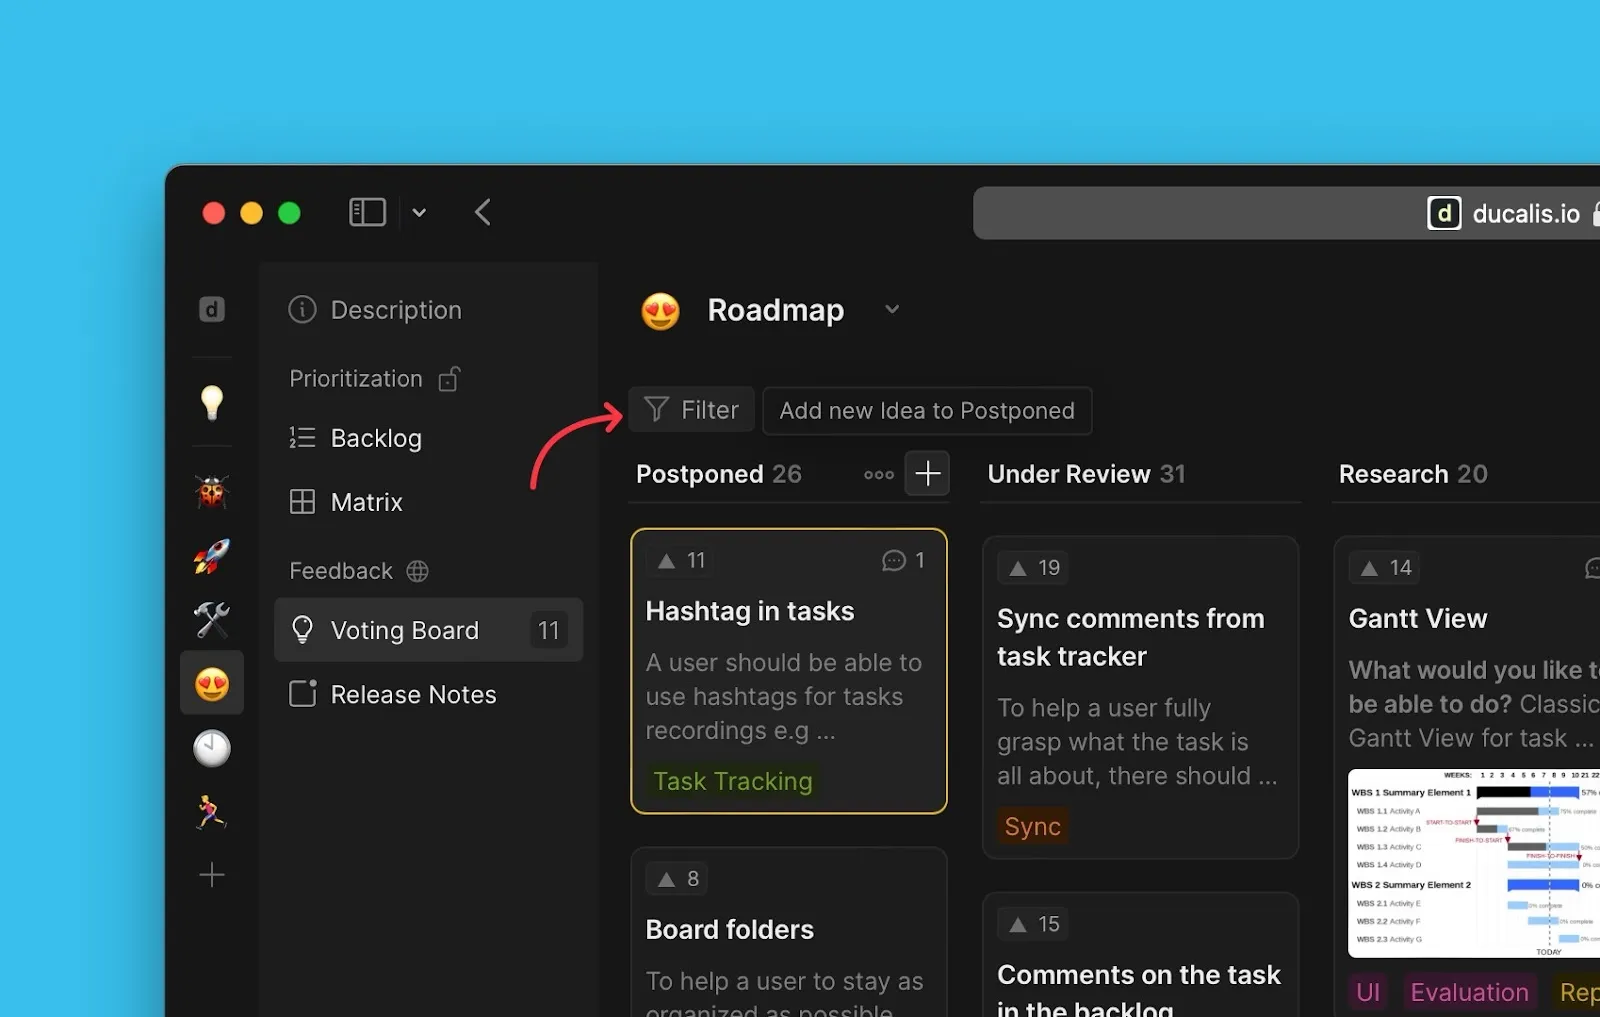Select the rocket board icon

tap(212, 557)
